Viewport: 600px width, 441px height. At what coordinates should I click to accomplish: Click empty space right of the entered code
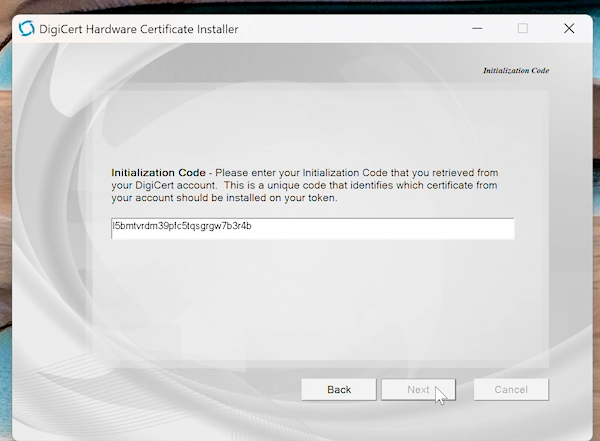[400, 228]
